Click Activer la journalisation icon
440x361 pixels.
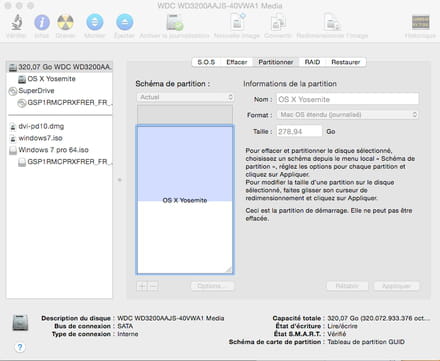(x=174, y=22)
